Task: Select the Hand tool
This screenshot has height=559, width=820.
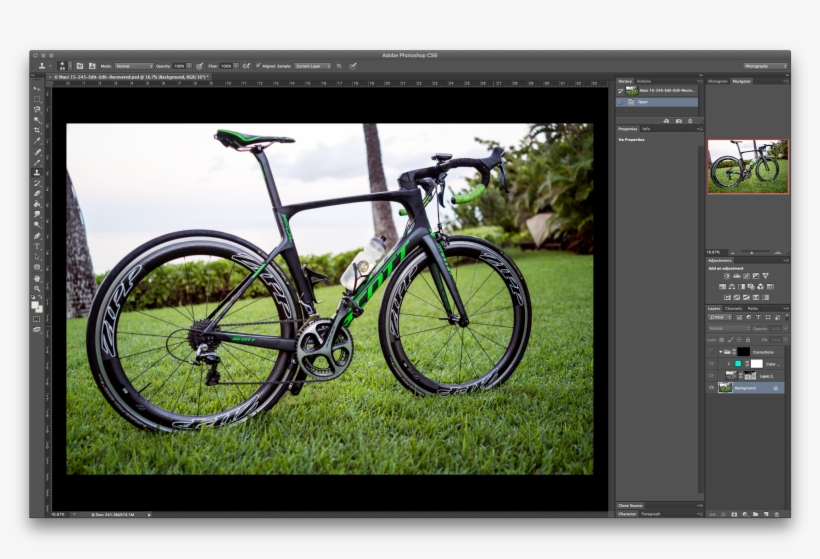Action: tap(37, 278)
